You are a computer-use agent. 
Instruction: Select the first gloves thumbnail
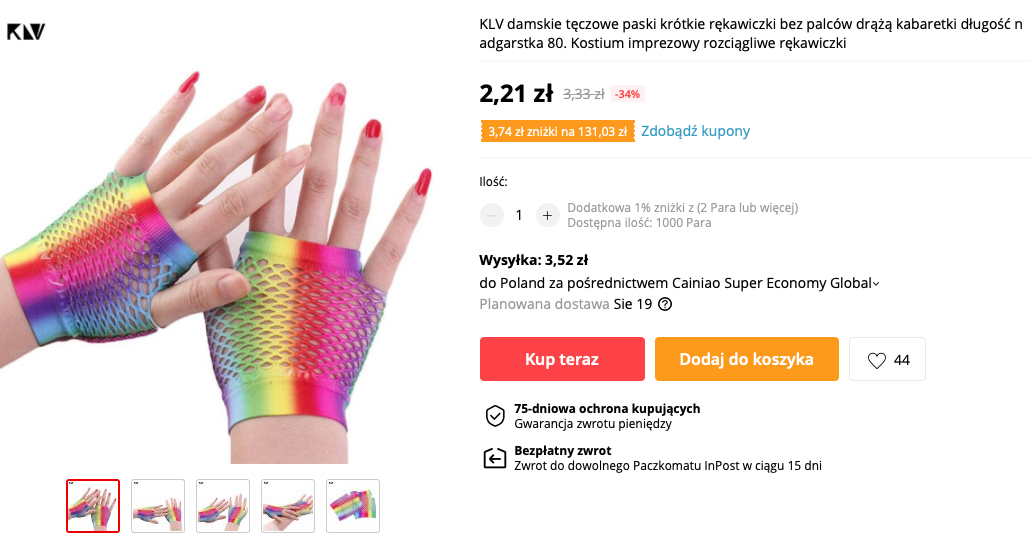pos(93,506)
